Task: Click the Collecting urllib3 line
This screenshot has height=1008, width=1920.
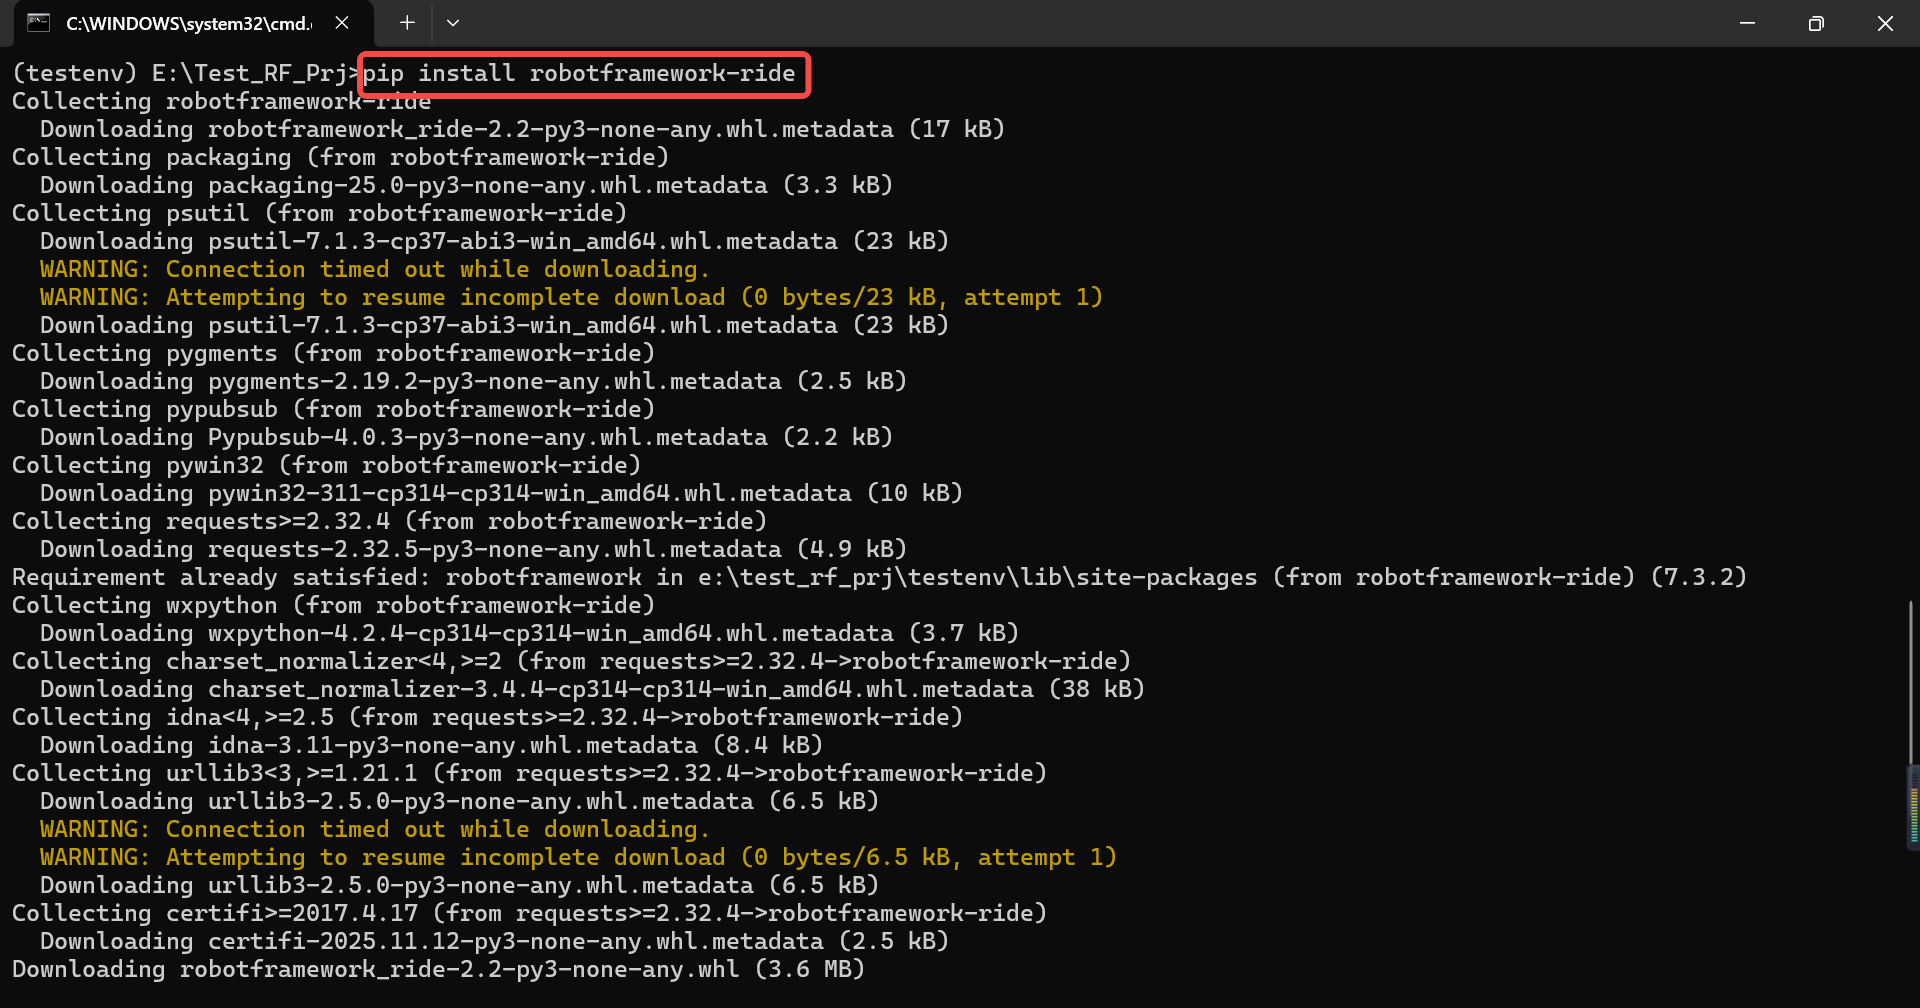Action: [x=529, y=773]
